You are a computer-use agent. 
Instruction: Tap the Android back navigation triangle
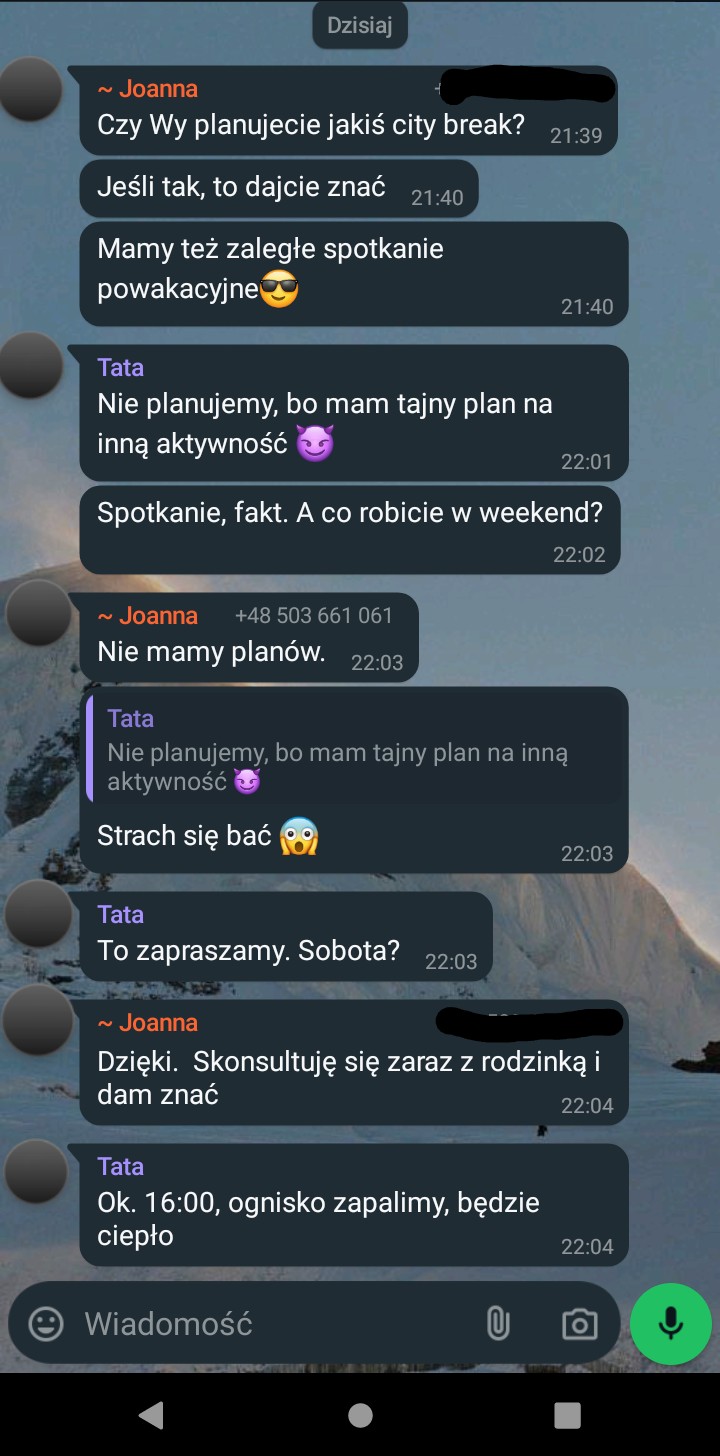point(151,1414)
